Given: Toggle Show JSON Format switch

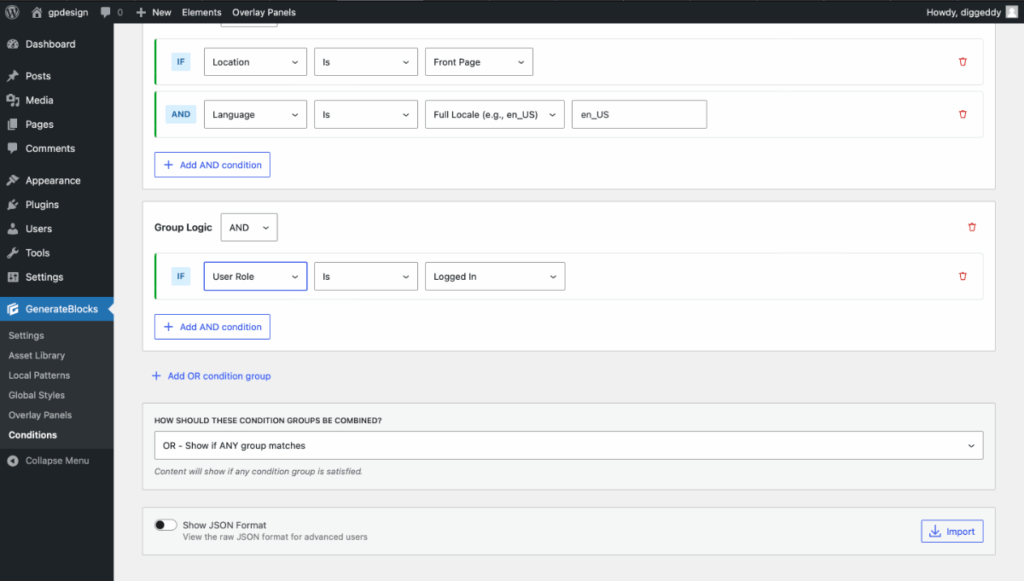Looking at the screenshot, I should pyautogui.click(x=165, y=525).
